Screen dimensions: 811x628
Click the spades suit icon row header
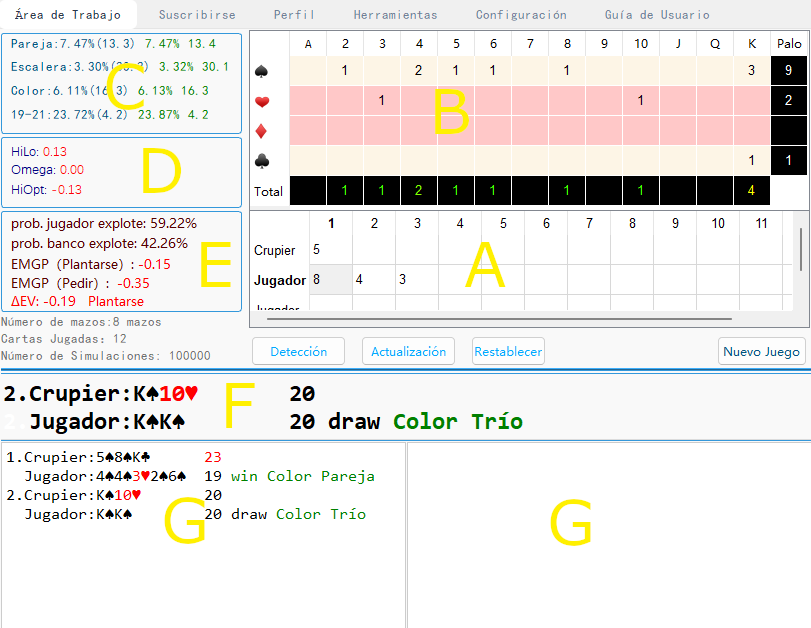[263, 70]
